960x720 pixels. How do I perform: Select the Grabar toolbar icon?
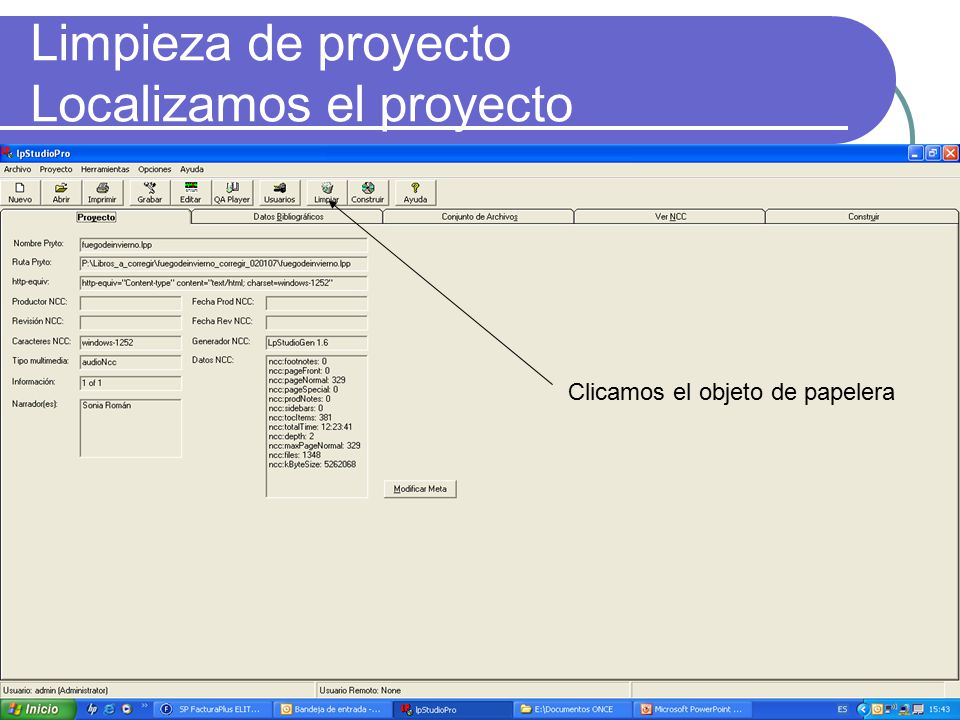point(149,193)
